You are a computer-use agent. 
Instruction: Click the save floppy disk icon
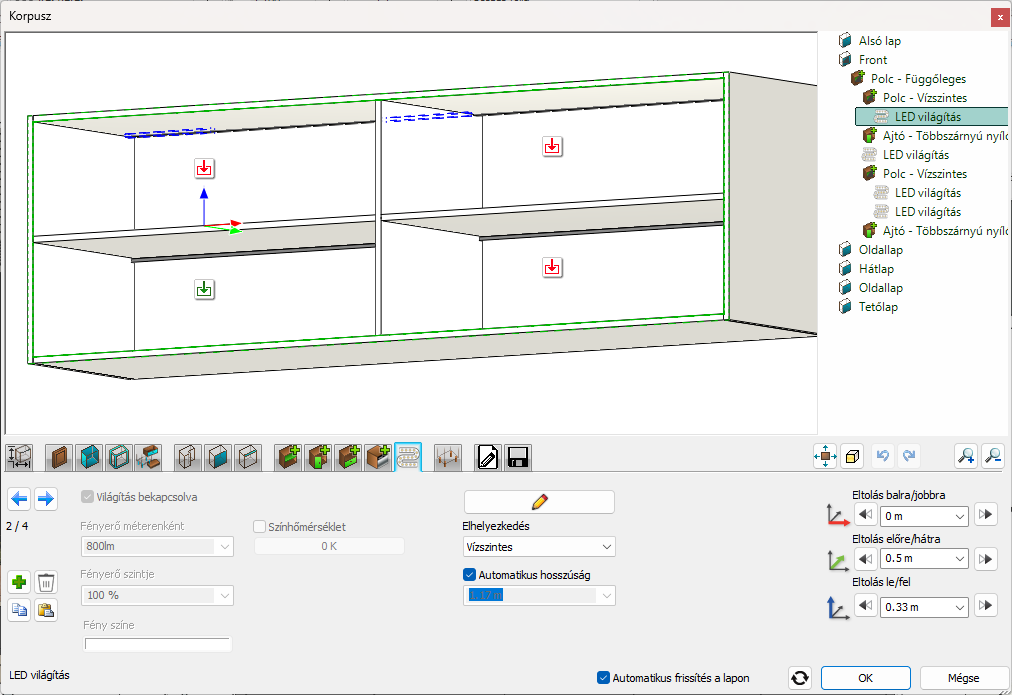click(518, 458)
